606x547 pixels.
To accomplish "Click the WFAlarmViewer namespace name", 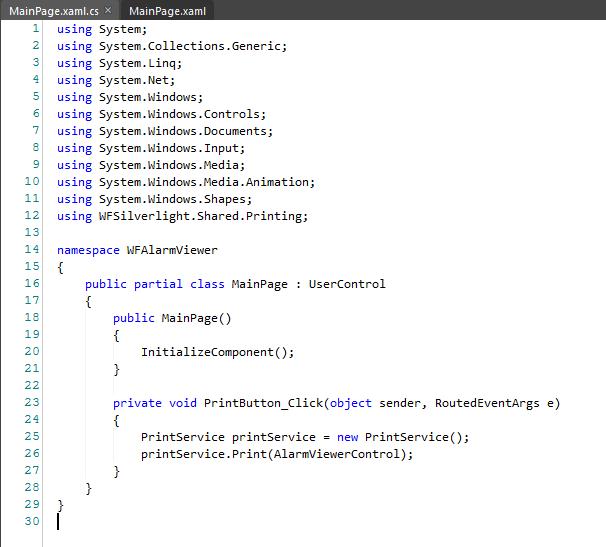I will 171,249.
